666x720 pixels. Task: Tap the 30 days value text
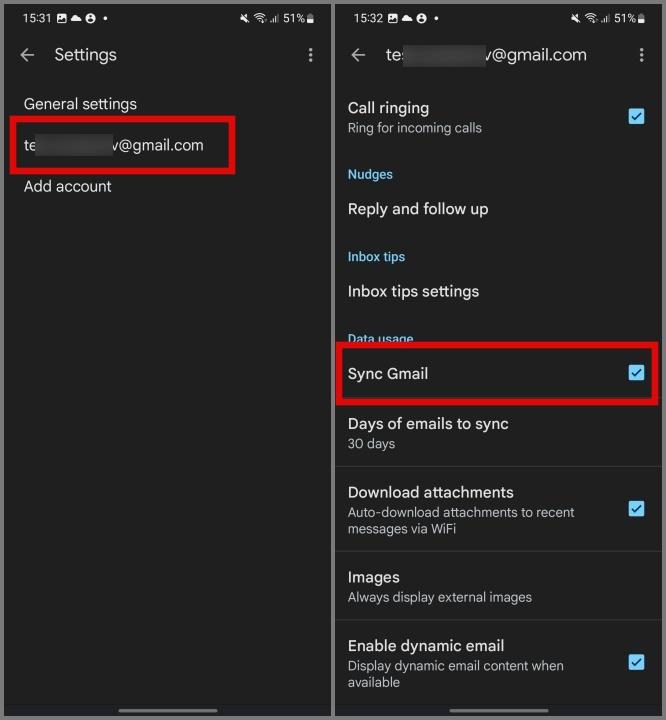pyautogui.click(x=371, y=444)
